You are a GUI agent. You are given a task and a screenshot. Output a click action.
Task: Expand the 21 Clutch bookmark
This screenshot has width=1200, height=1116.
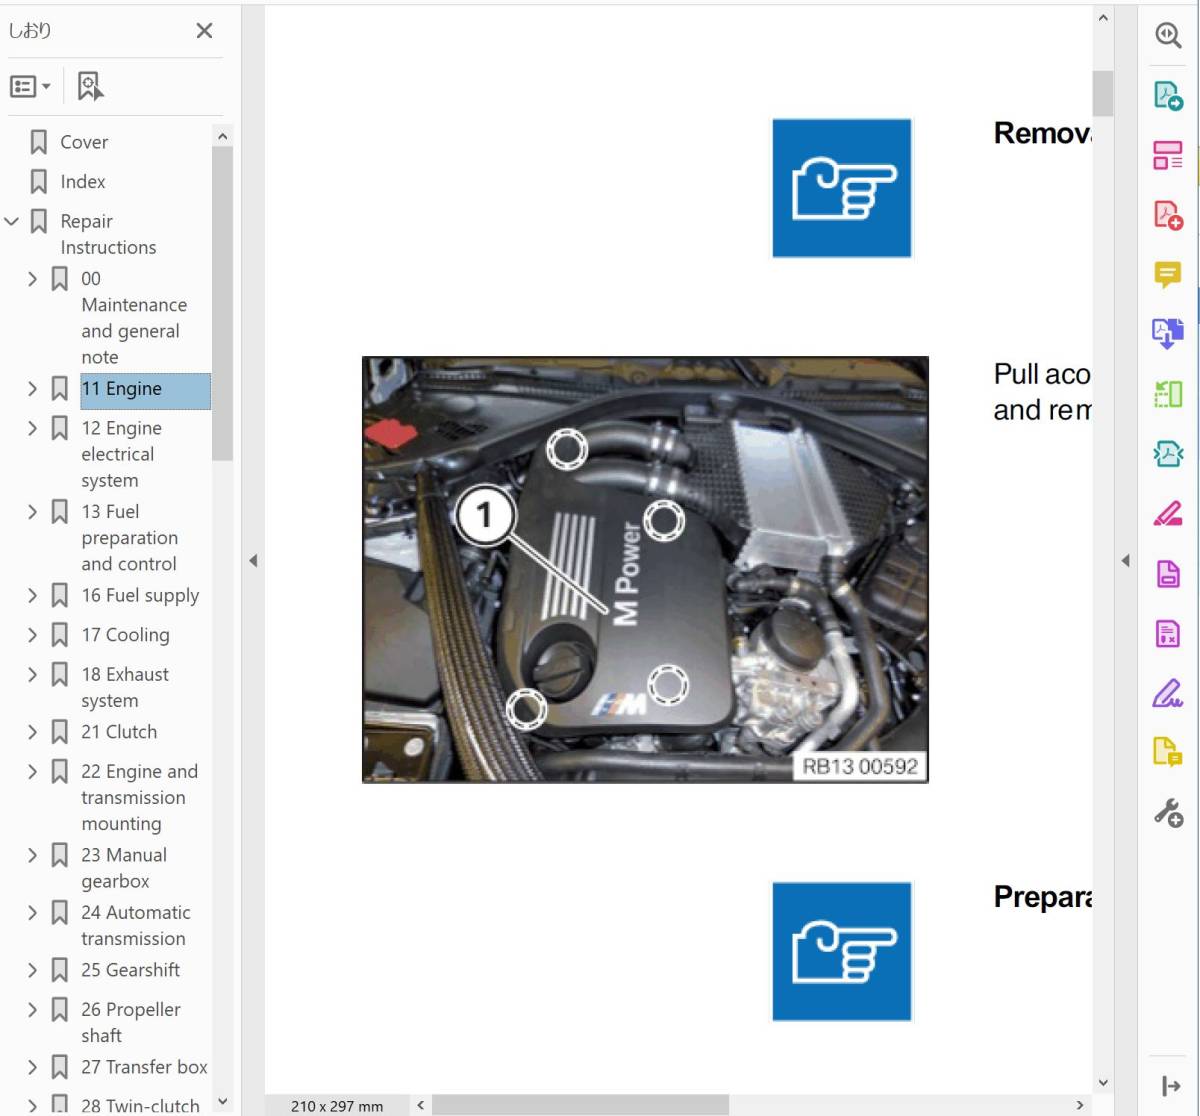coord(32,732)
